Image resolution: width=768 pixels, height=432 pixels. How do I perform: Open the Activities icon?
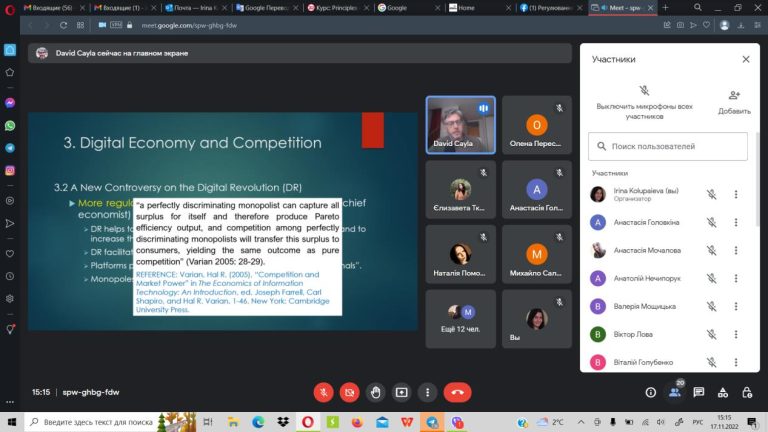coord(723,392)
